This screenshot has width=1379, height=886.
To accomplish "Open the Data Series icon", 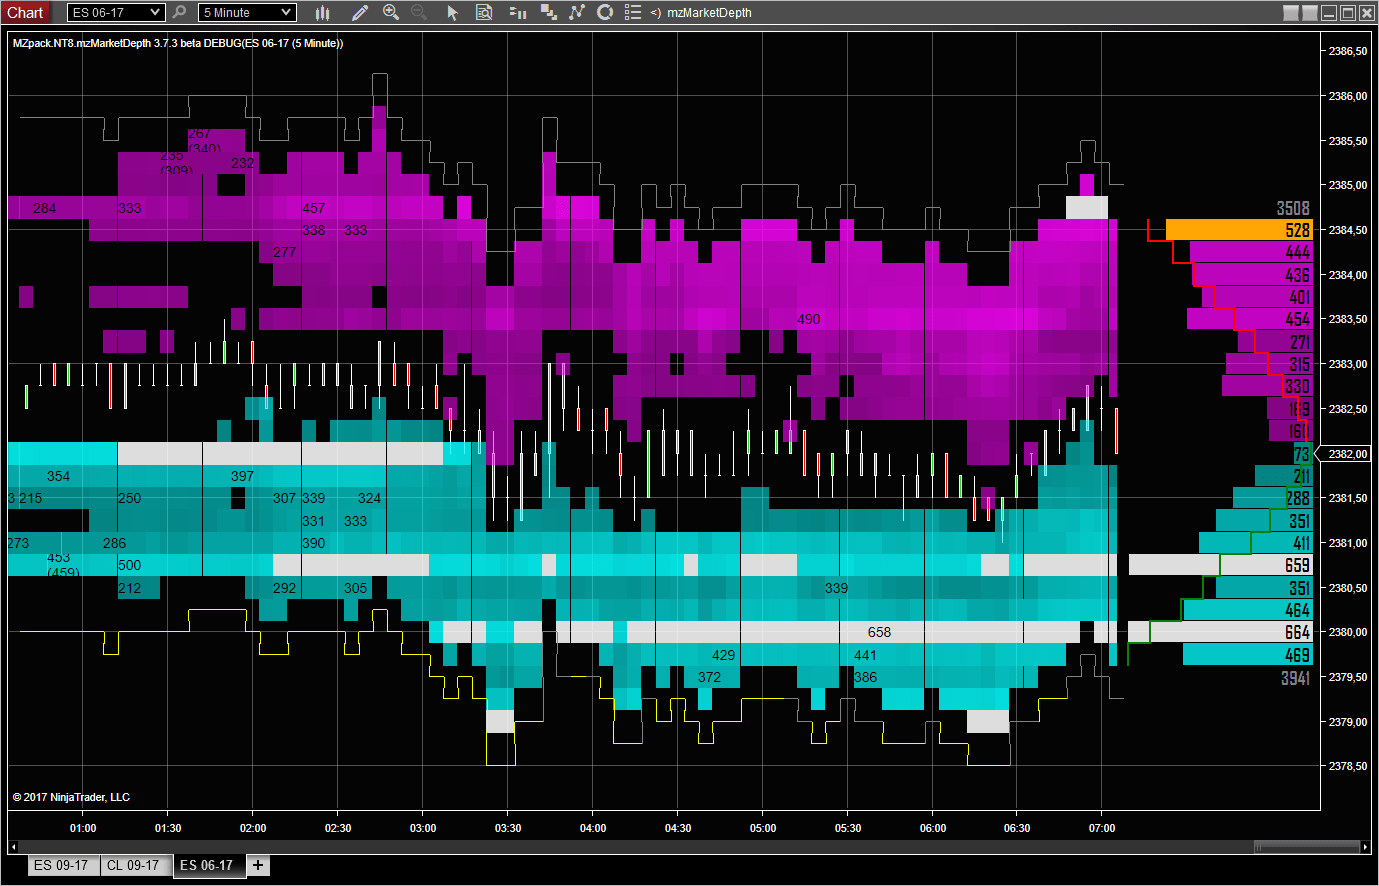I will pyautogui.click(x=548, y=12).
